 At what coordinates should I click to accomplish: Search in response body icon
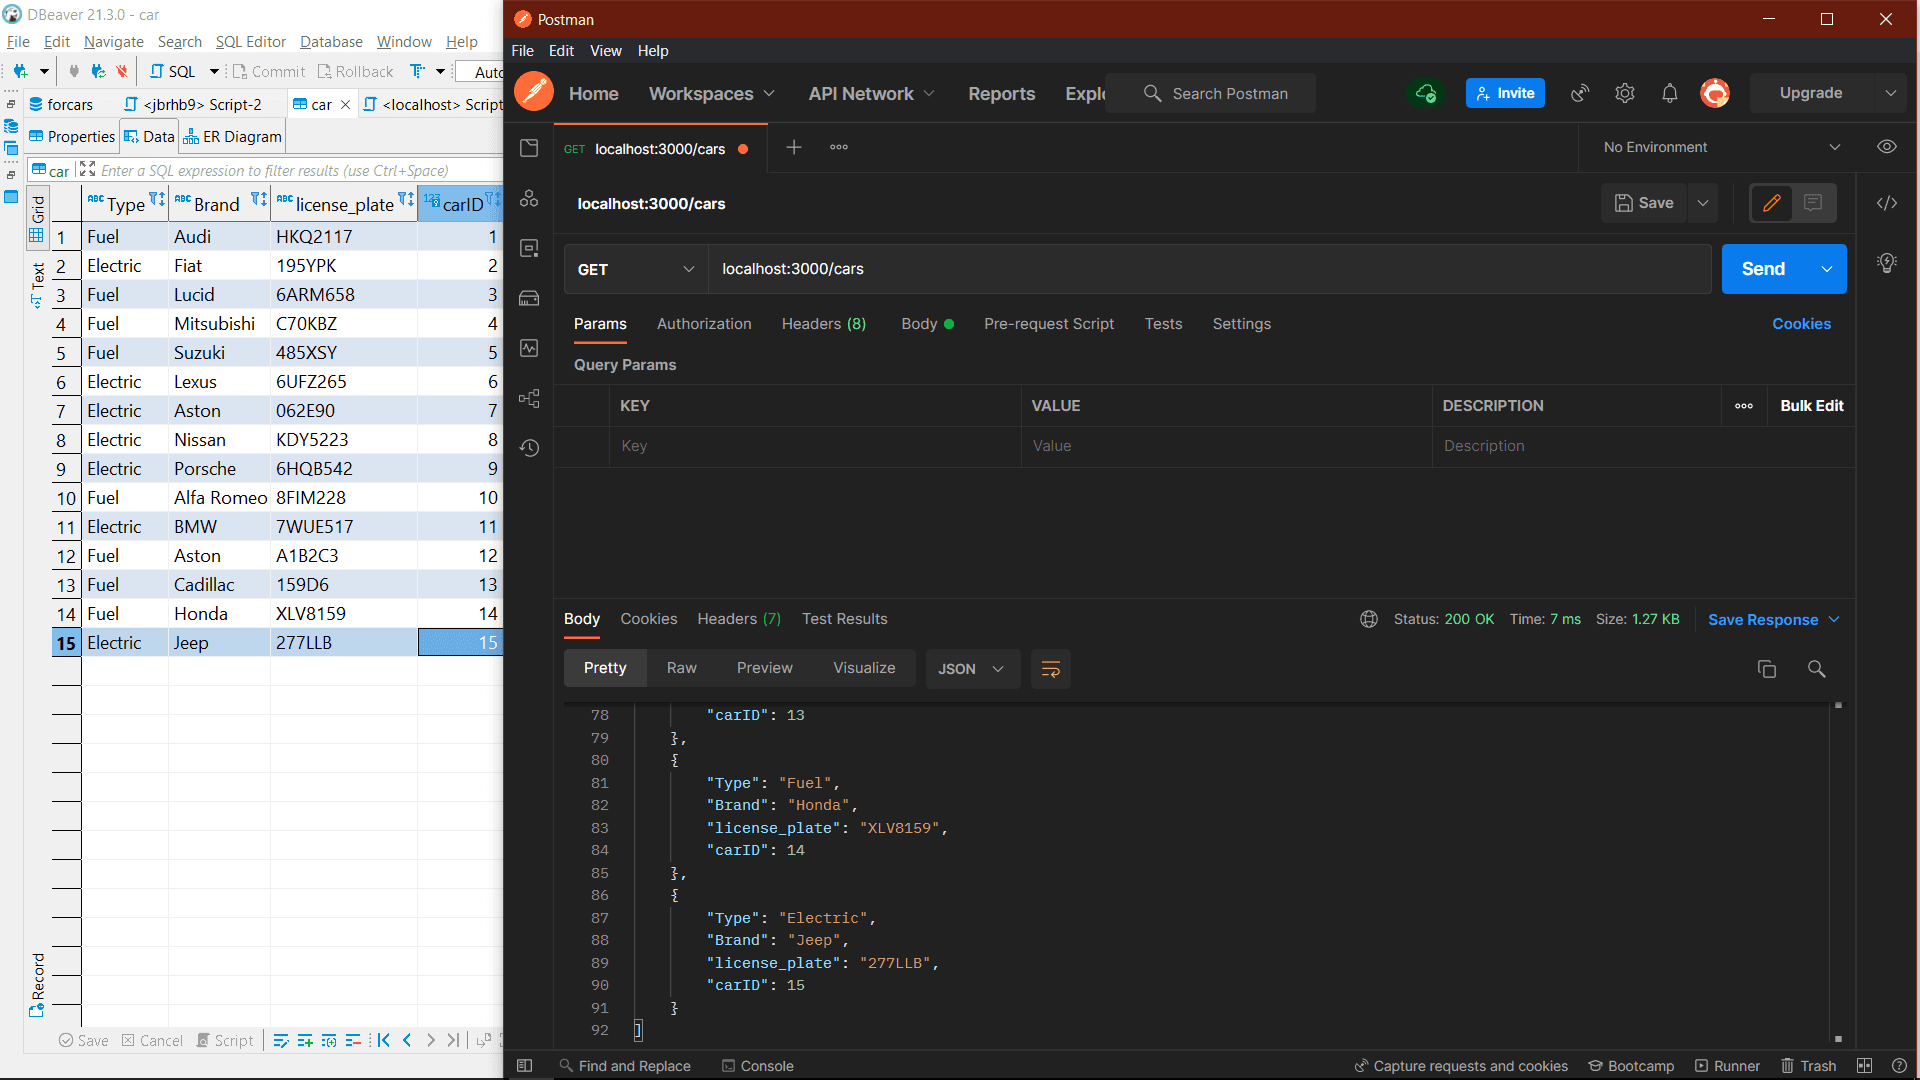(x=1817, y=669)
